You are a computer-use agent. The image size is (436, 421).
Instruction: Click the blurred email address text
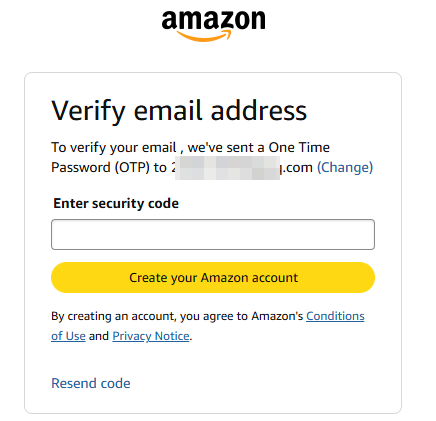(x=227, y=167)
